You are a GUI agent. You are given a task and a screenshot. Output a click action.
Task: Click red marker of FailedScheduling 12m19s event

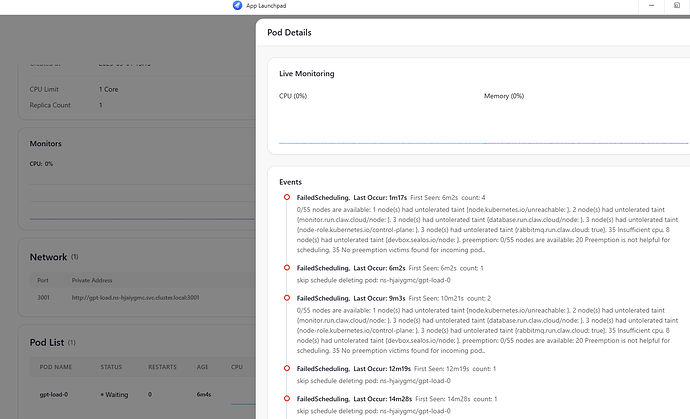click(x=287, y=368)
